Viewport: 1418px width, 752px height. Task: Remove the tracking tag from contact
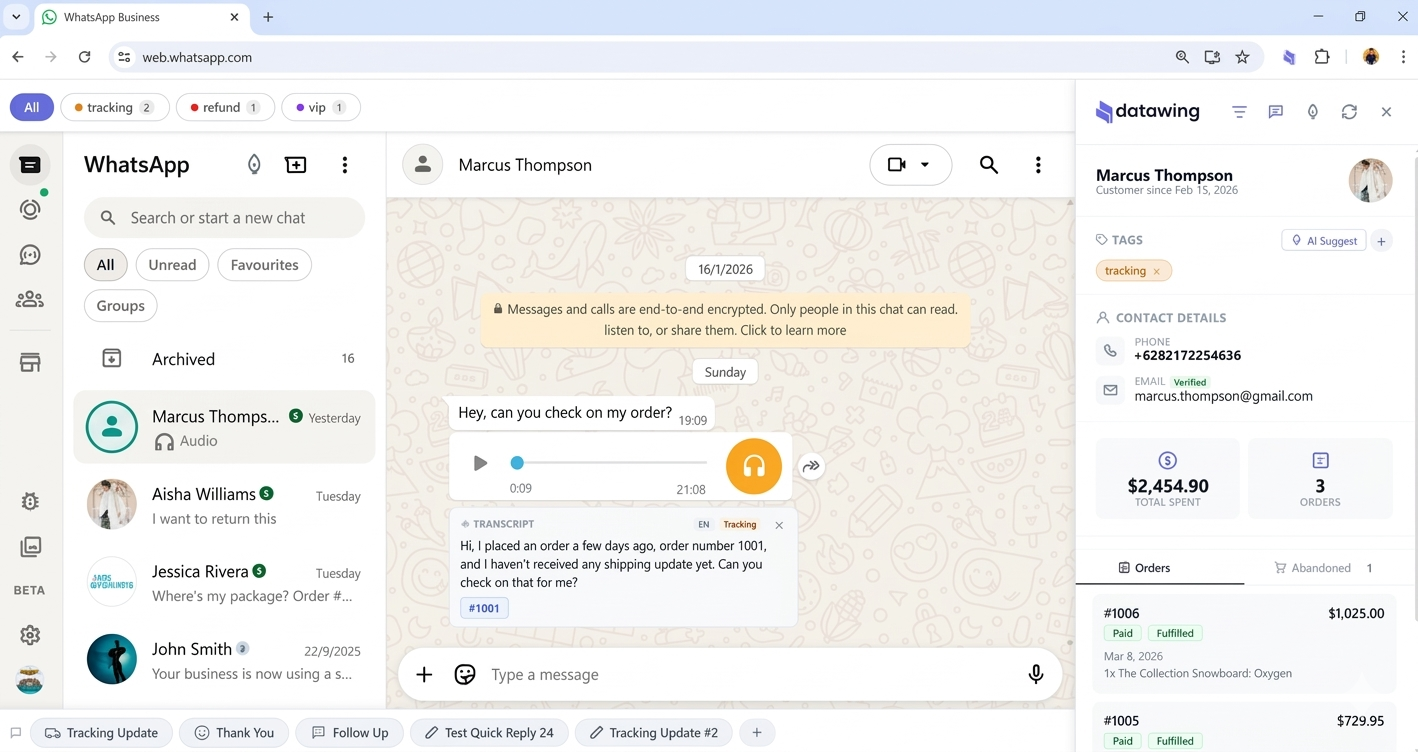point(1156,272)
